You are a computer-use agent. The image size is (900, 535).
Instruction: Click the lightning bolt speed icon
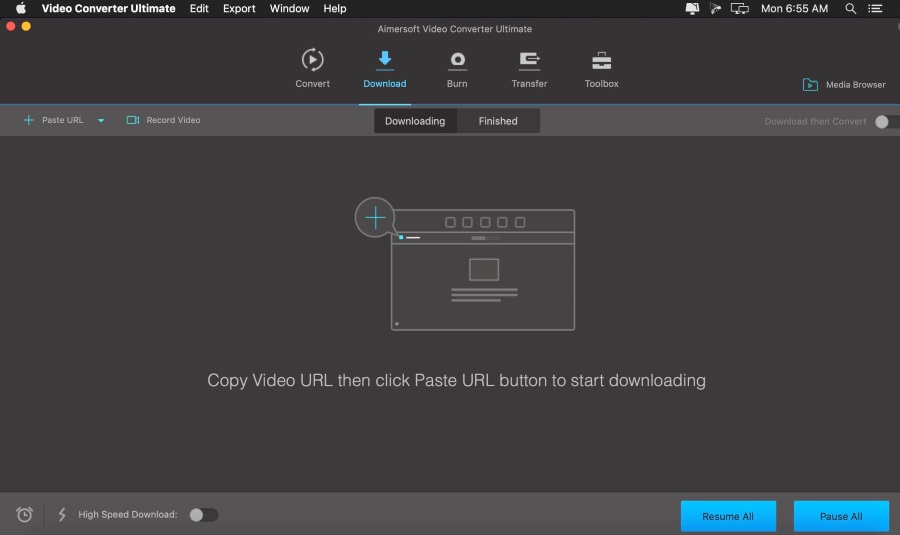click(x=62, y=514)
